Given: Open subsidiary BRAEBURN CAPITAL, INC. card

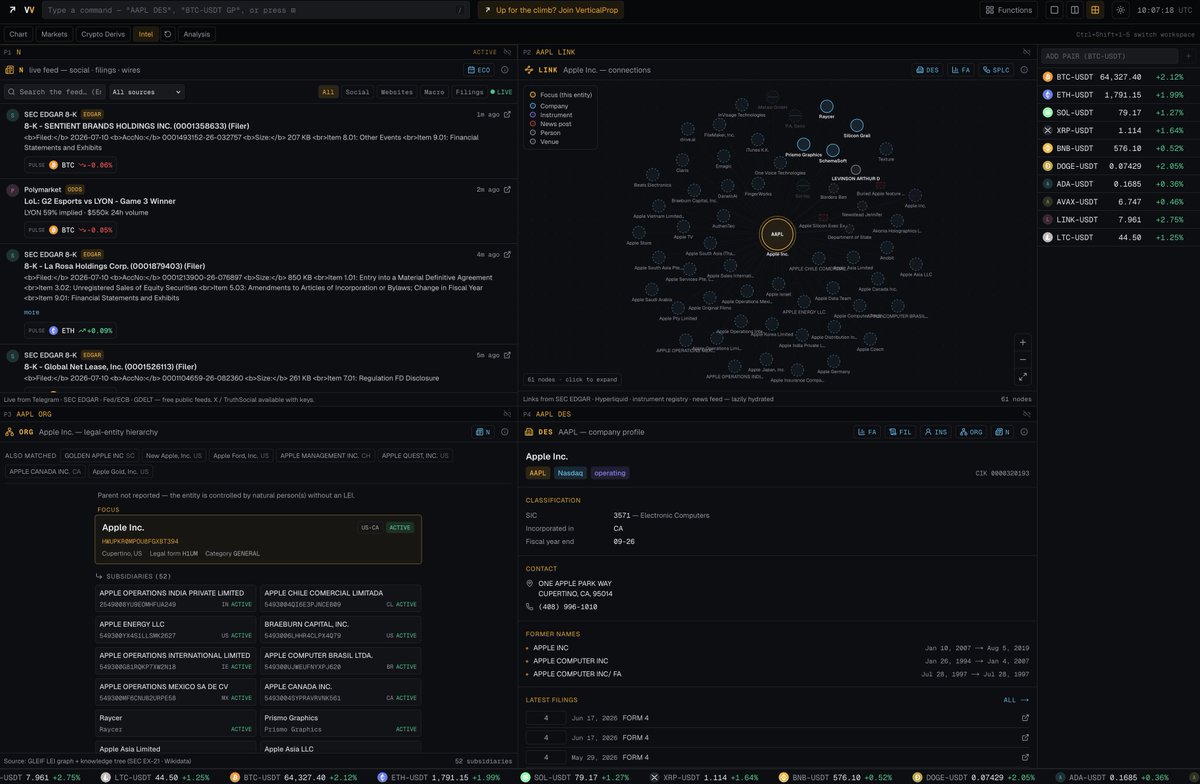Looking at the screenshot, I should click(341, 629).
